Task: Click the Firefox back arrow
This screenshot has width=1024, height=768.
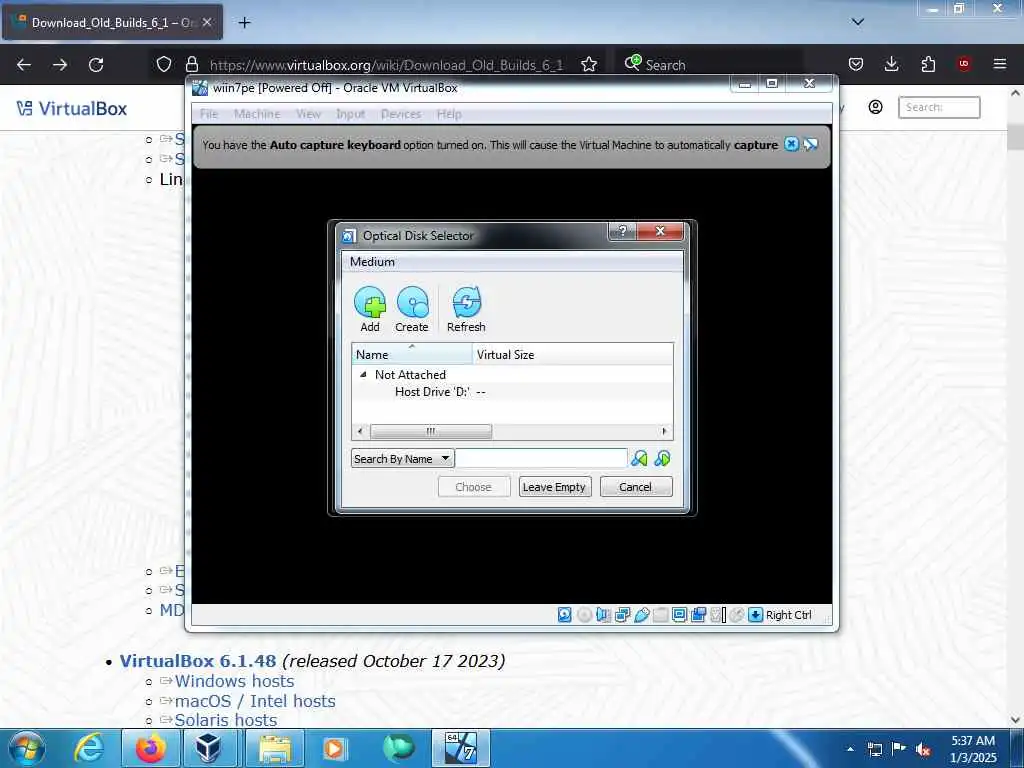Action: [24, 65]
